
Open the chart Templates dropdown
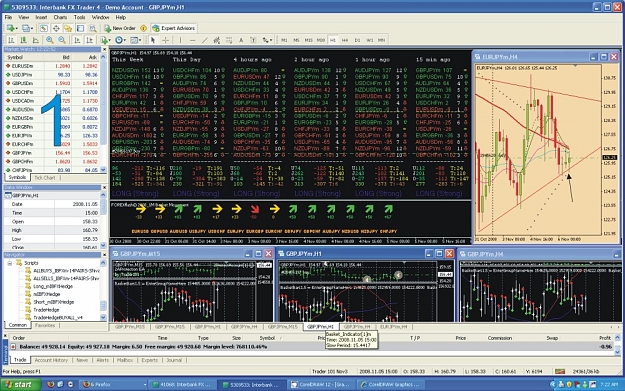(x=136, y=40)
